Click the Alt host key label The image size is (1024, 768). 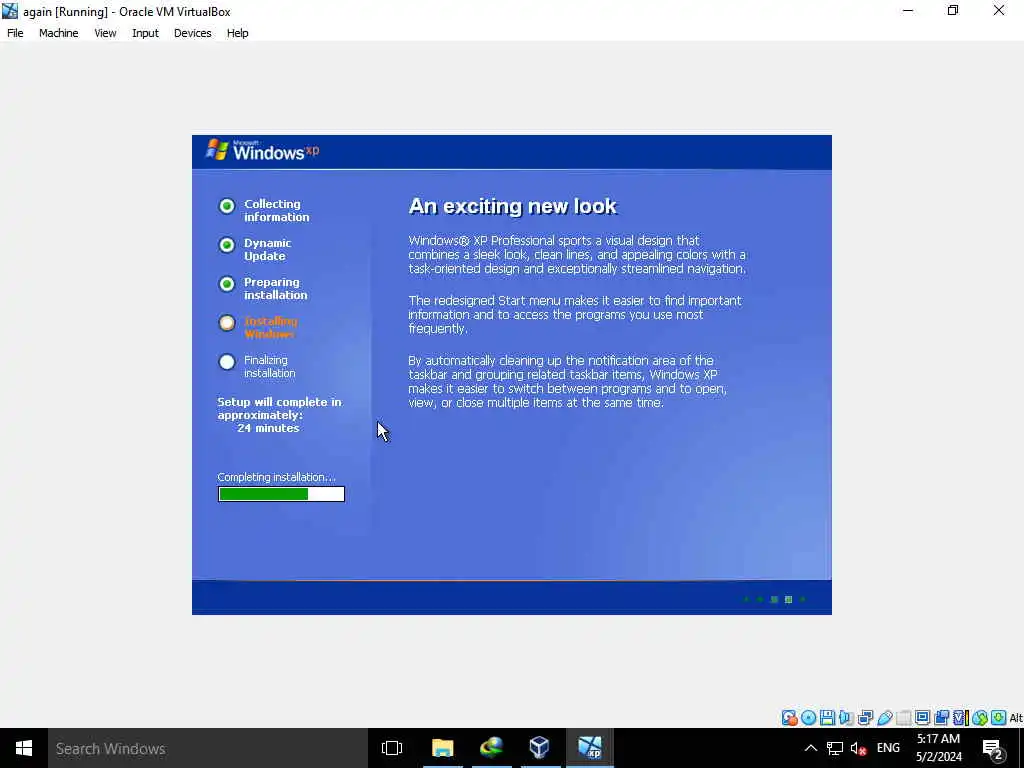pyautogui.click(x=1016, y=718)
